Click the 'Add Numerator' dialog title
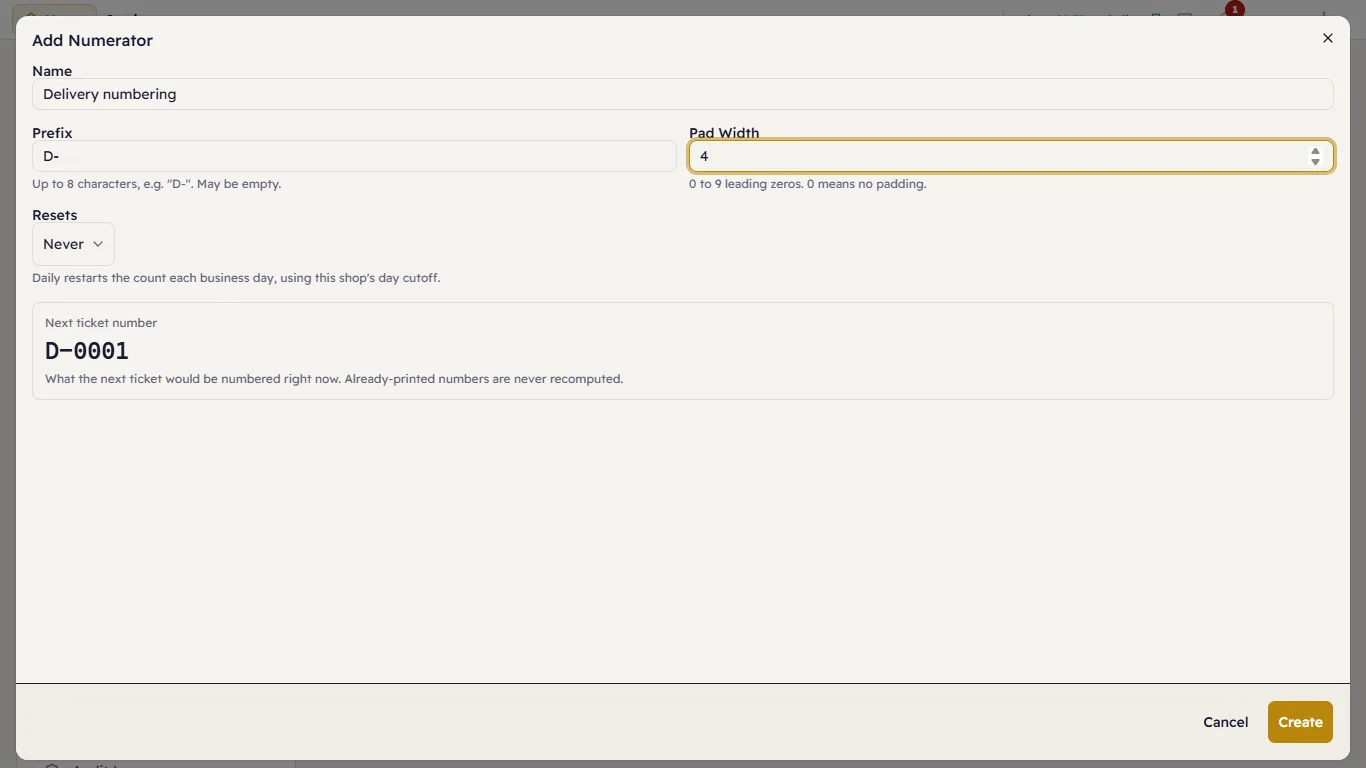The height and width of the screenshot is (768, 1366). (92, 40)
